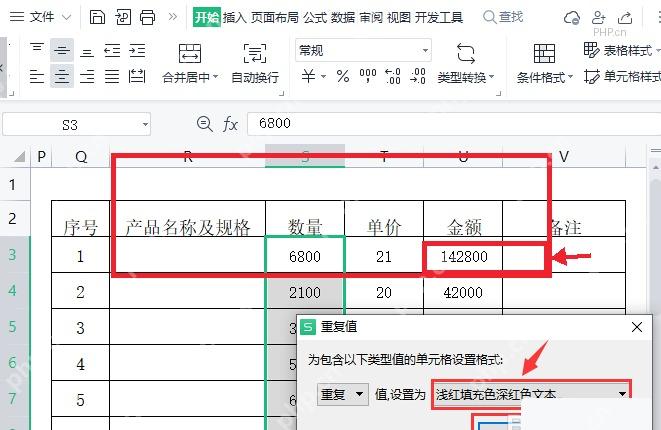Viewport: 661px width, 430px height.
Task: Open currency format dropdown arrow
Action: click(324, 77)
